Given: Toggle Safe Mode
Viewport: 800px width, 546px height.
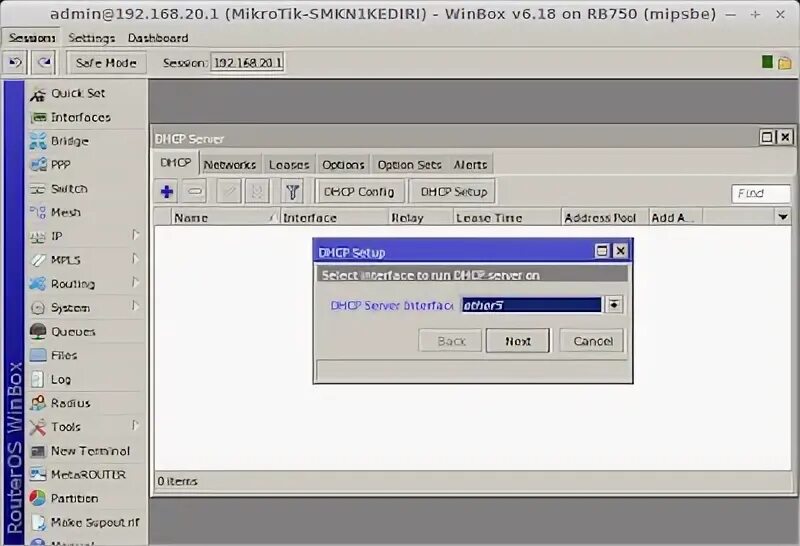Looking at the screenshot, I should pos(106,63).
